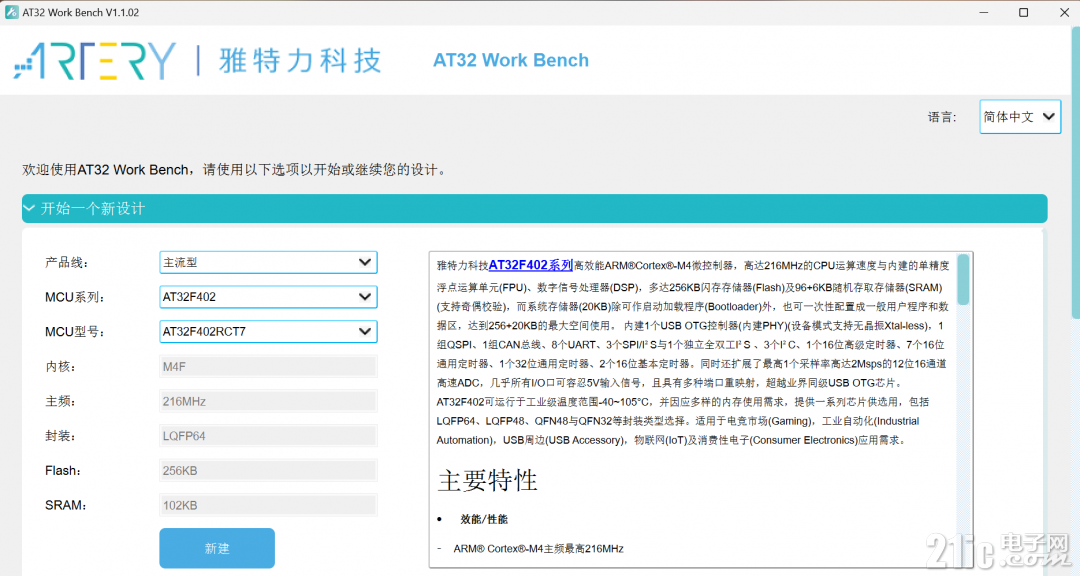The width and height of the screenshot is (1080, 576).
Task: Click the ARTERY logo in the header
Action: (95, 61)
